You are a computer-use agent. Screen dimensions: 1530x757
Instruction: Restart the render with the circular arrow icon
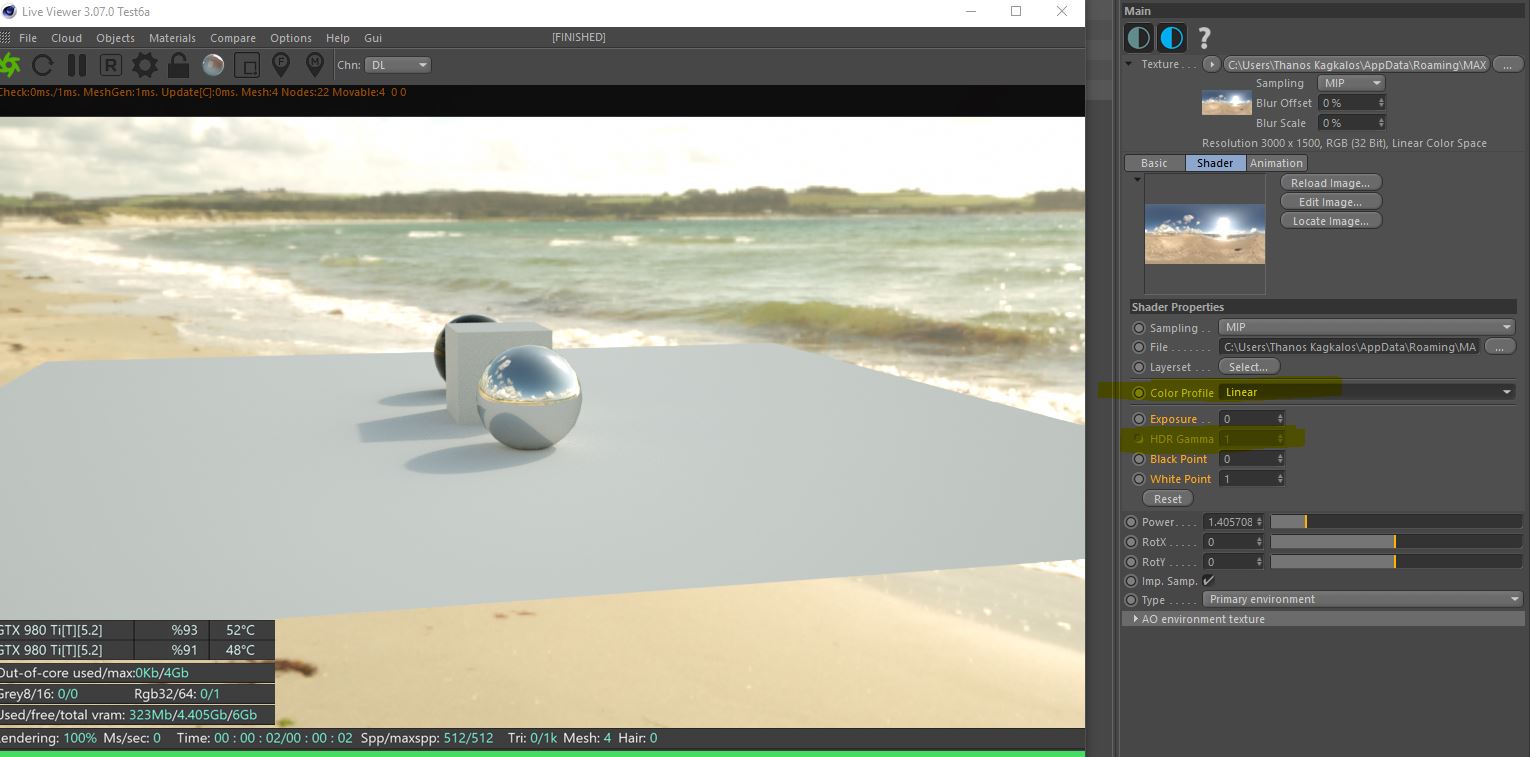(x=43, y=65)
